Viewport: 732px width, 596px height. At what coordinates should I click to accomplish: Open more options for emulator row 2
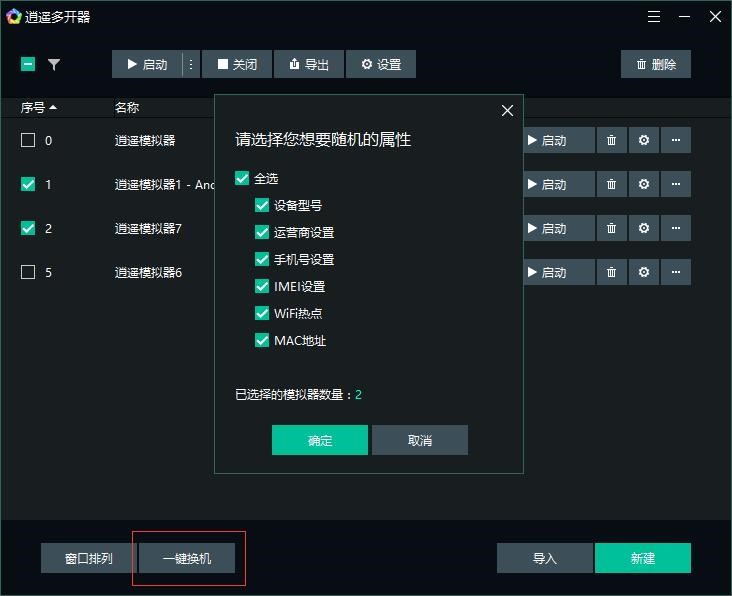(x=676, y=228)
